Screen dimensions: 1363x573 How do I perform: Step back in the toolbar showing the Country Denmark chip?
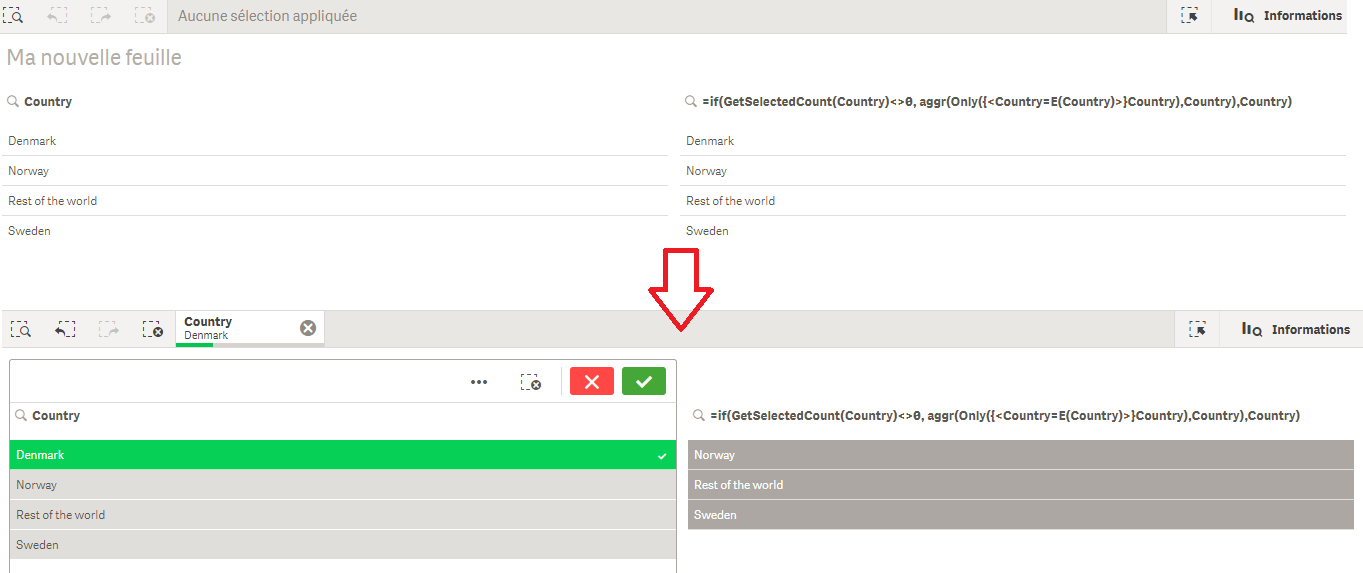[65, 329]
